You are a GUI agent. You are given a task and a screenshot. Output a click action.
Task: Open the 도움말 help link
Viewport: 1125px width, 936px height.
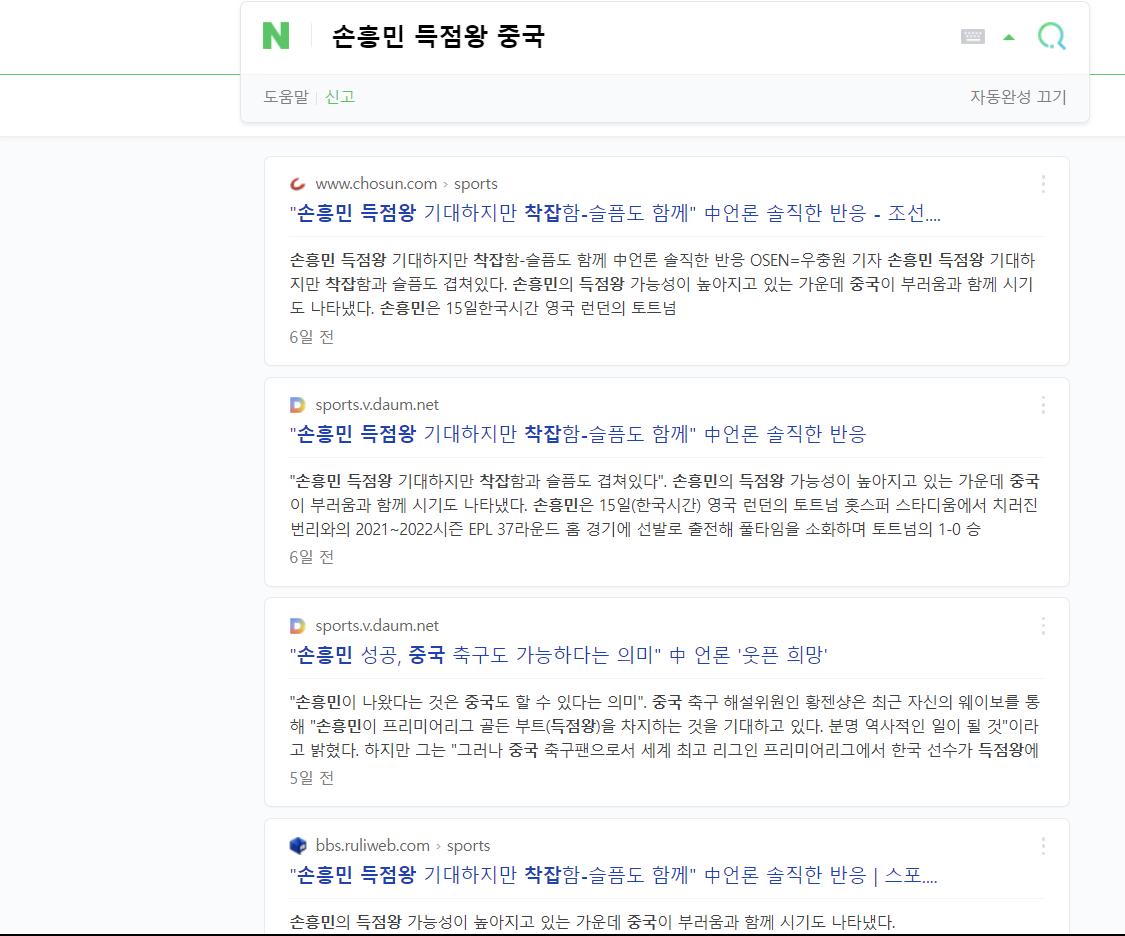tap(286, 97)
